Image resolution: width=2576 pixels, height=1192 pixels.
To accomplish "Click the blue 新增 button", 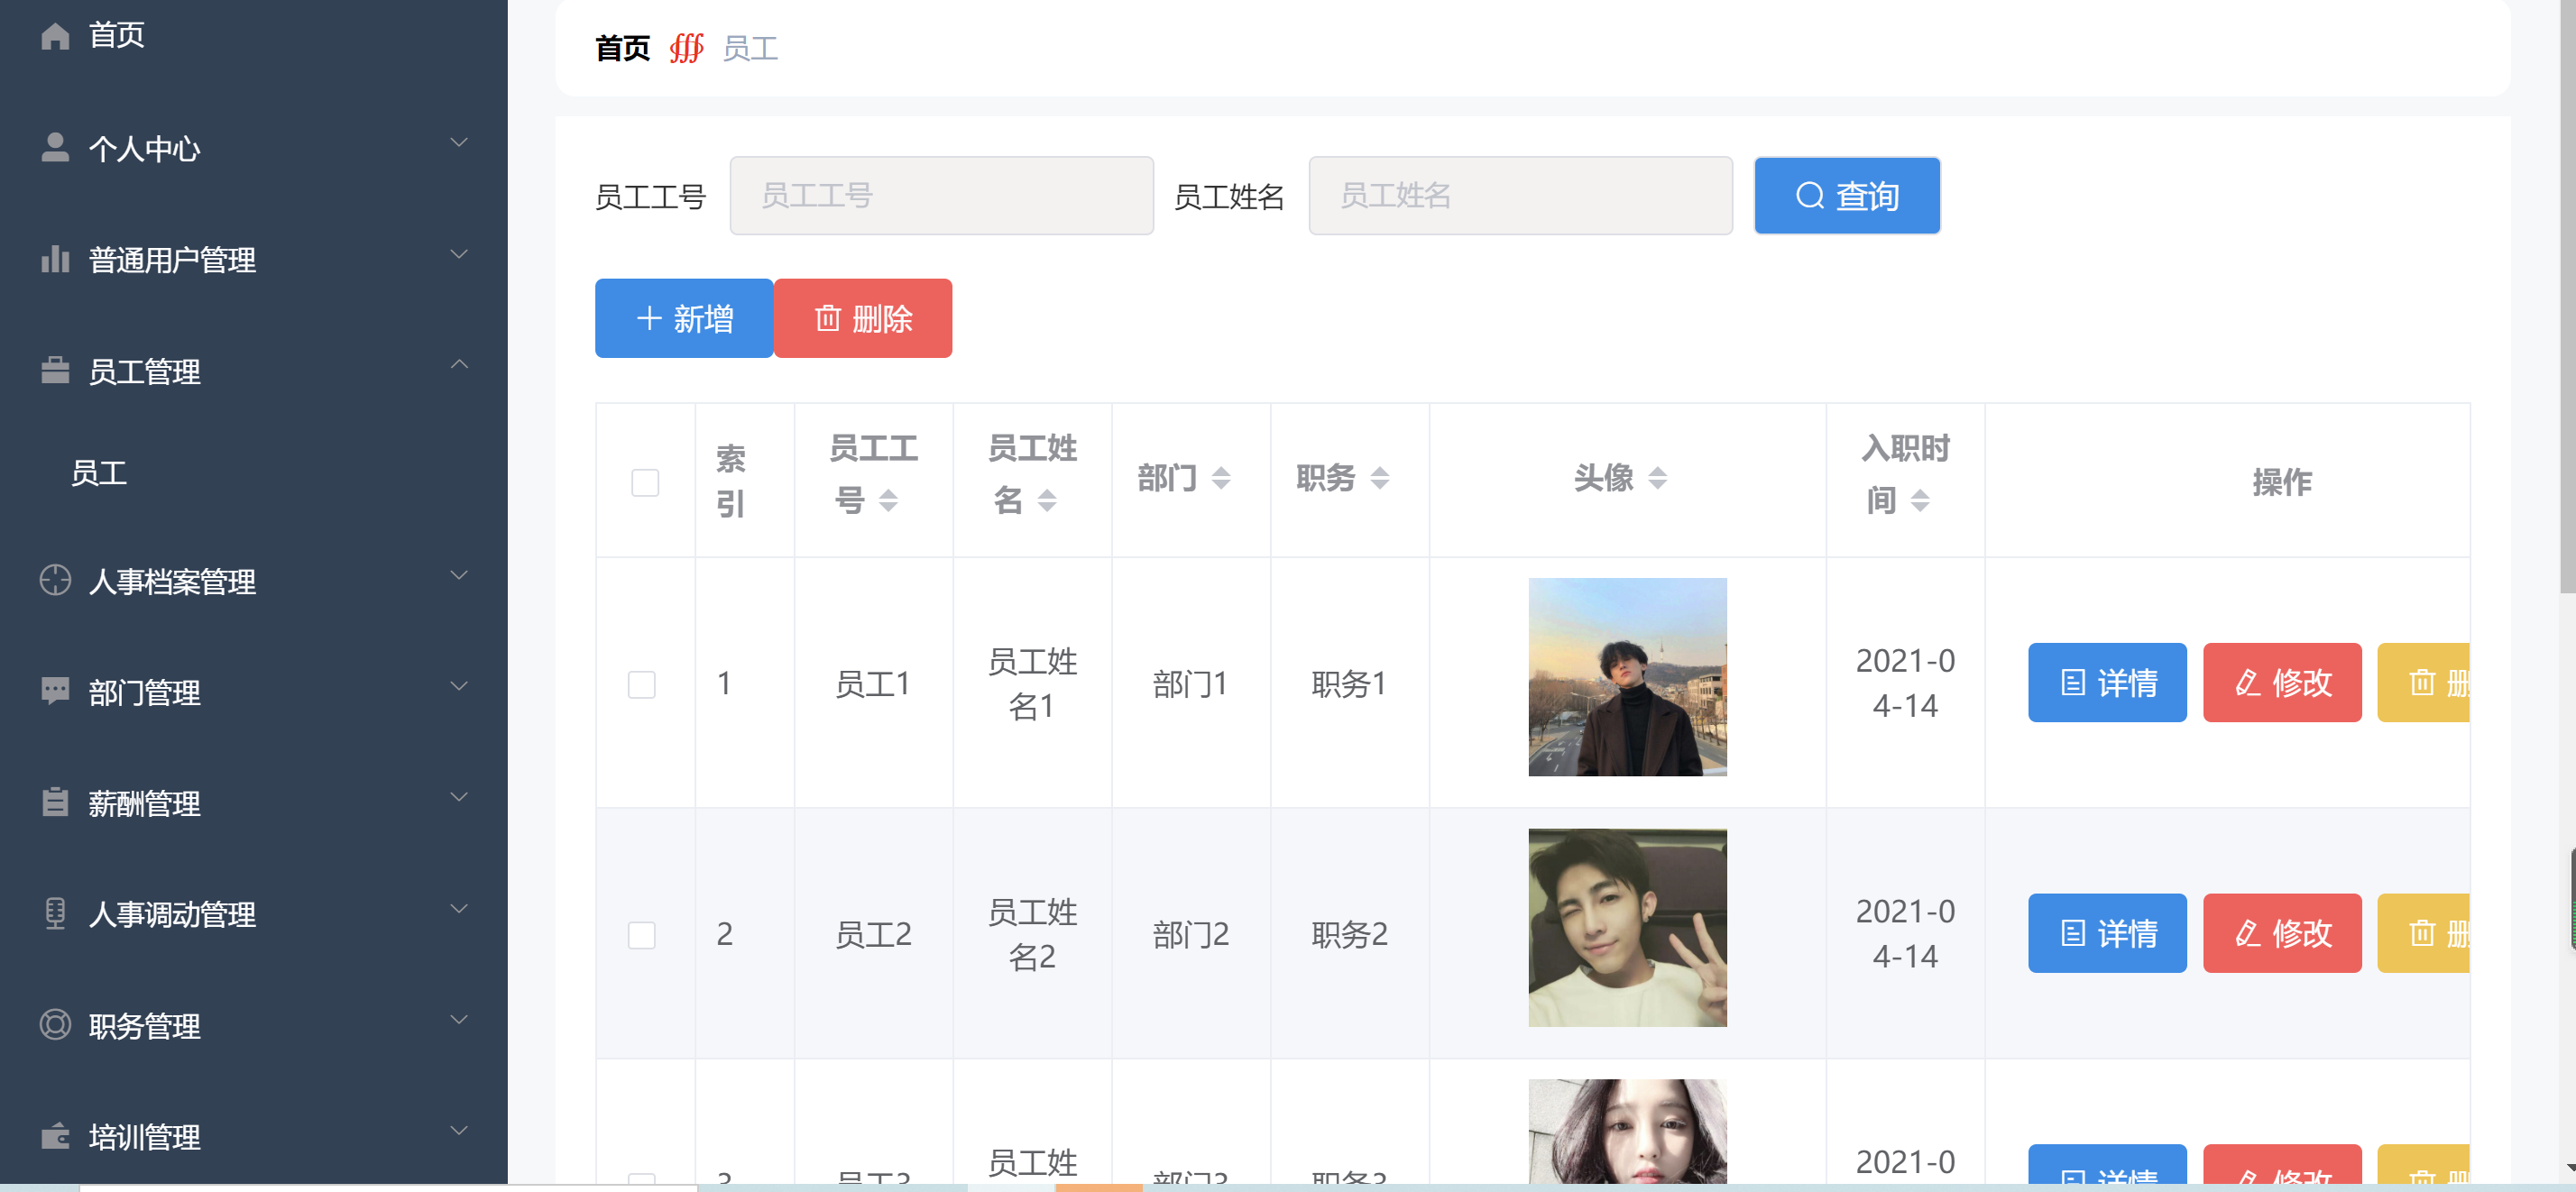I will coord(684,318).
